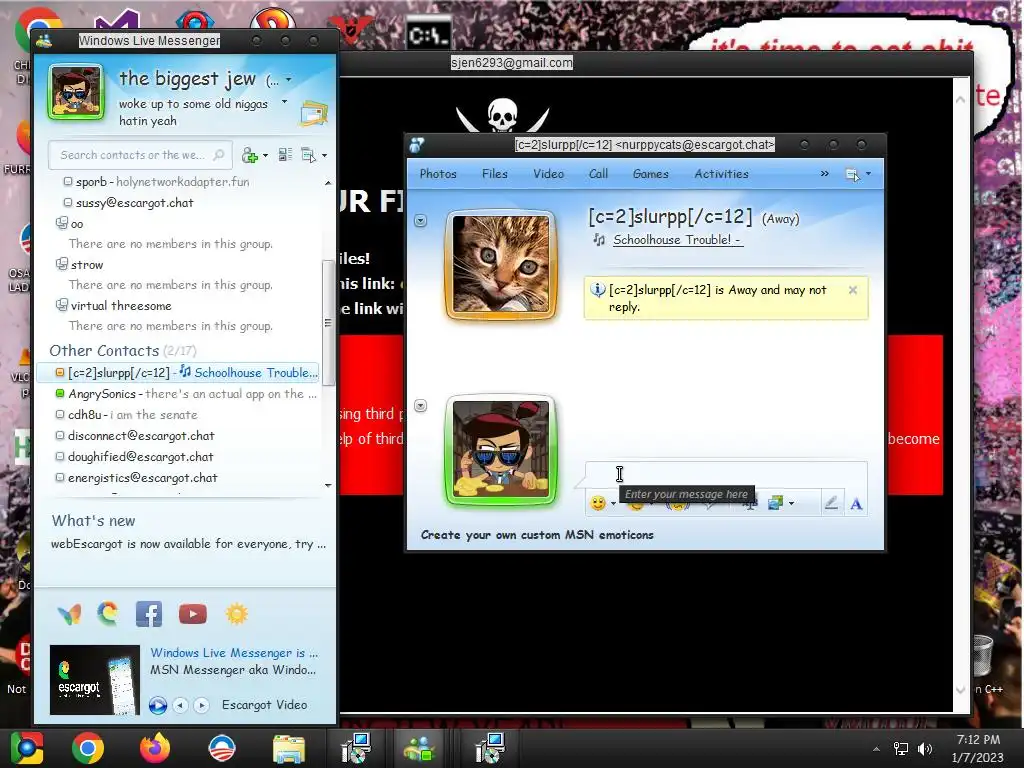Dismiss the Away notification banner

click(852, 290)
